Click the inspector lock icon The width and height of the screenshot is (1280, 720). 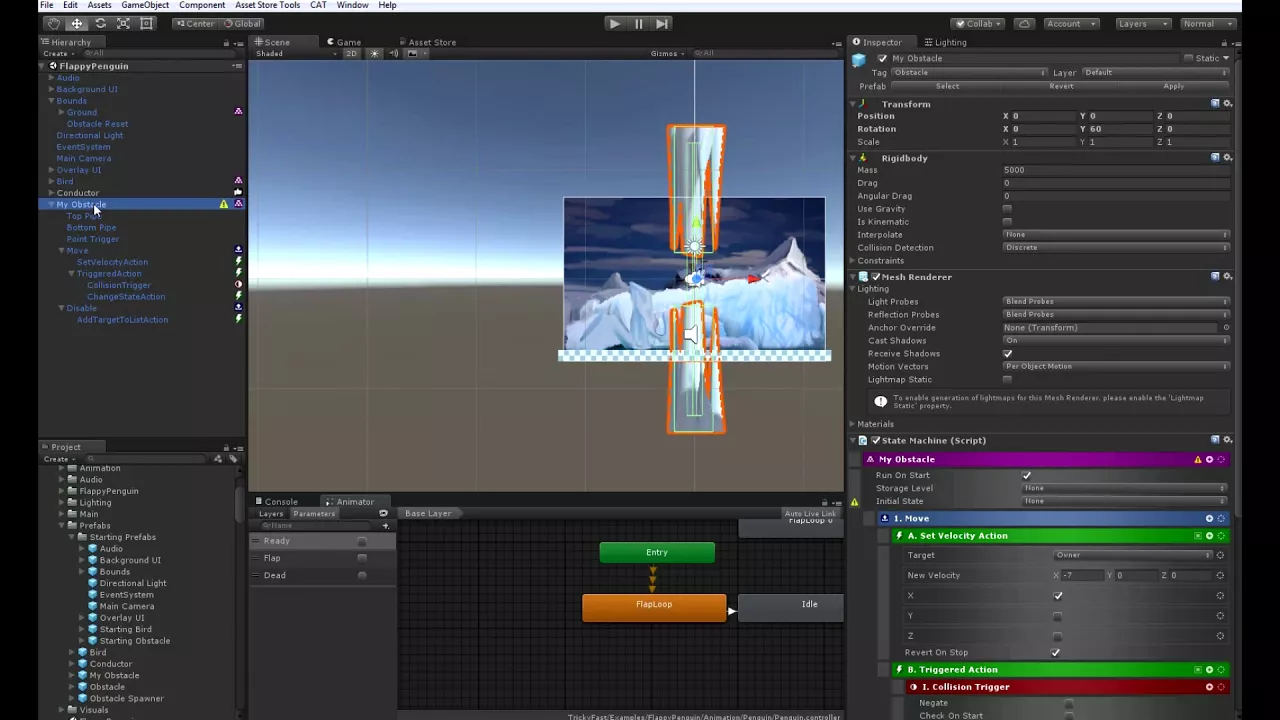[1224, 43]
